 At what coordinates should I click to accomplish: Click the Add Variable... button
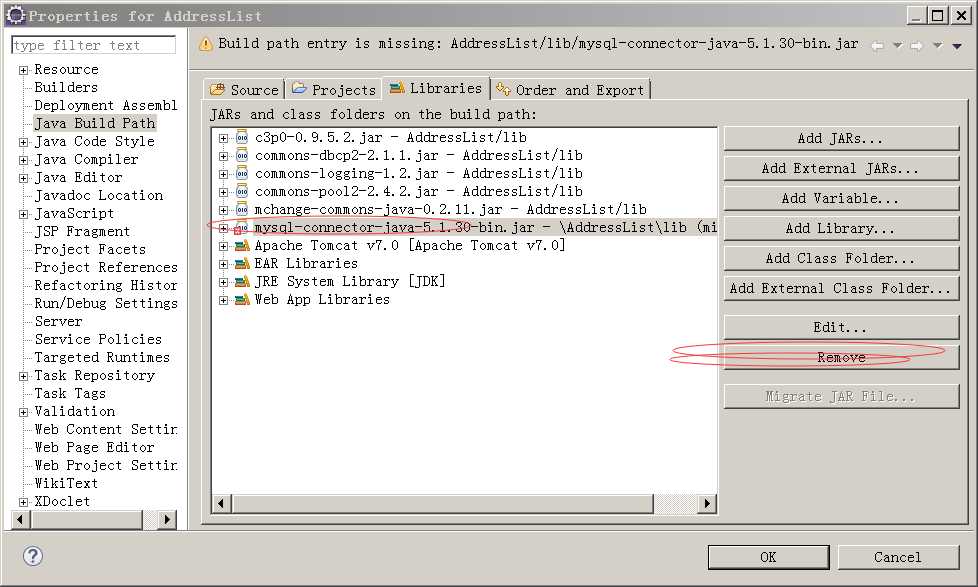[841, 198]
